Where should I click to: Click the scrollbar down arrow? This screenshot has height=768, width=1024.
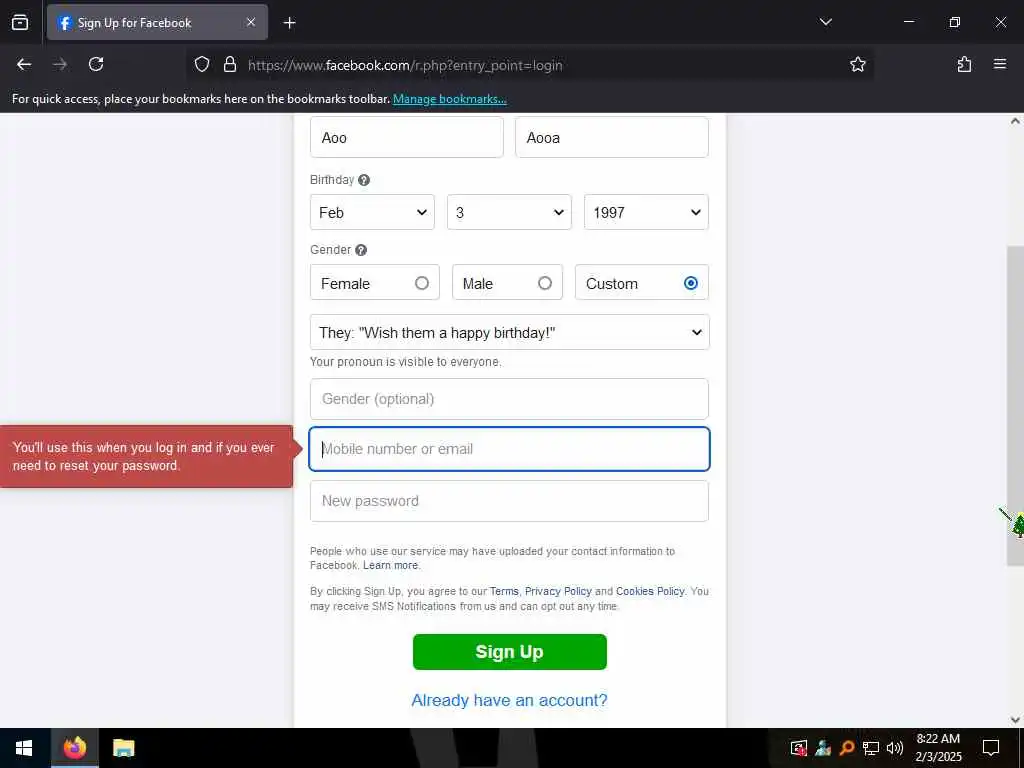point(1015,720)
